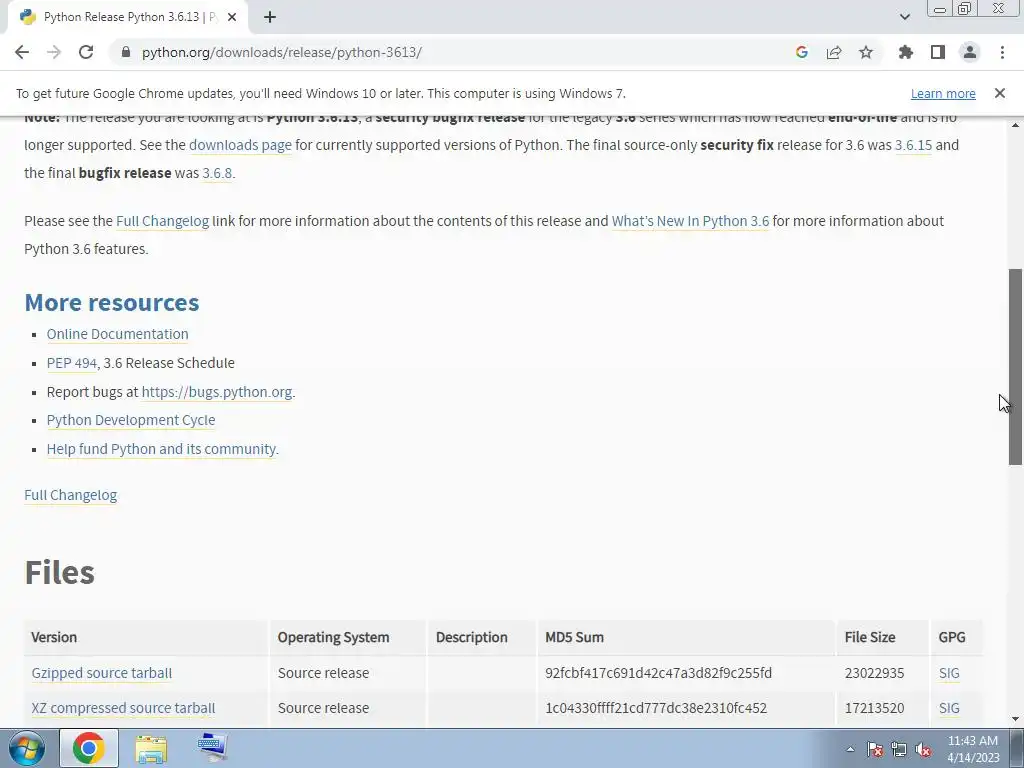Open the downloads page link
1024x768 pixels.
[240, 145]
